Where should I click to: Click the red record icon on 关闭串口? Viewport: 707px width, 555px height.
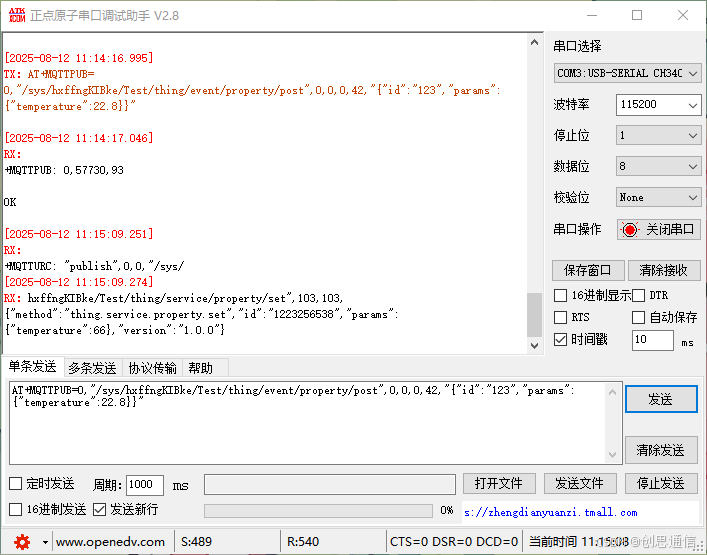pyautogui.click(x=629, y=229)
